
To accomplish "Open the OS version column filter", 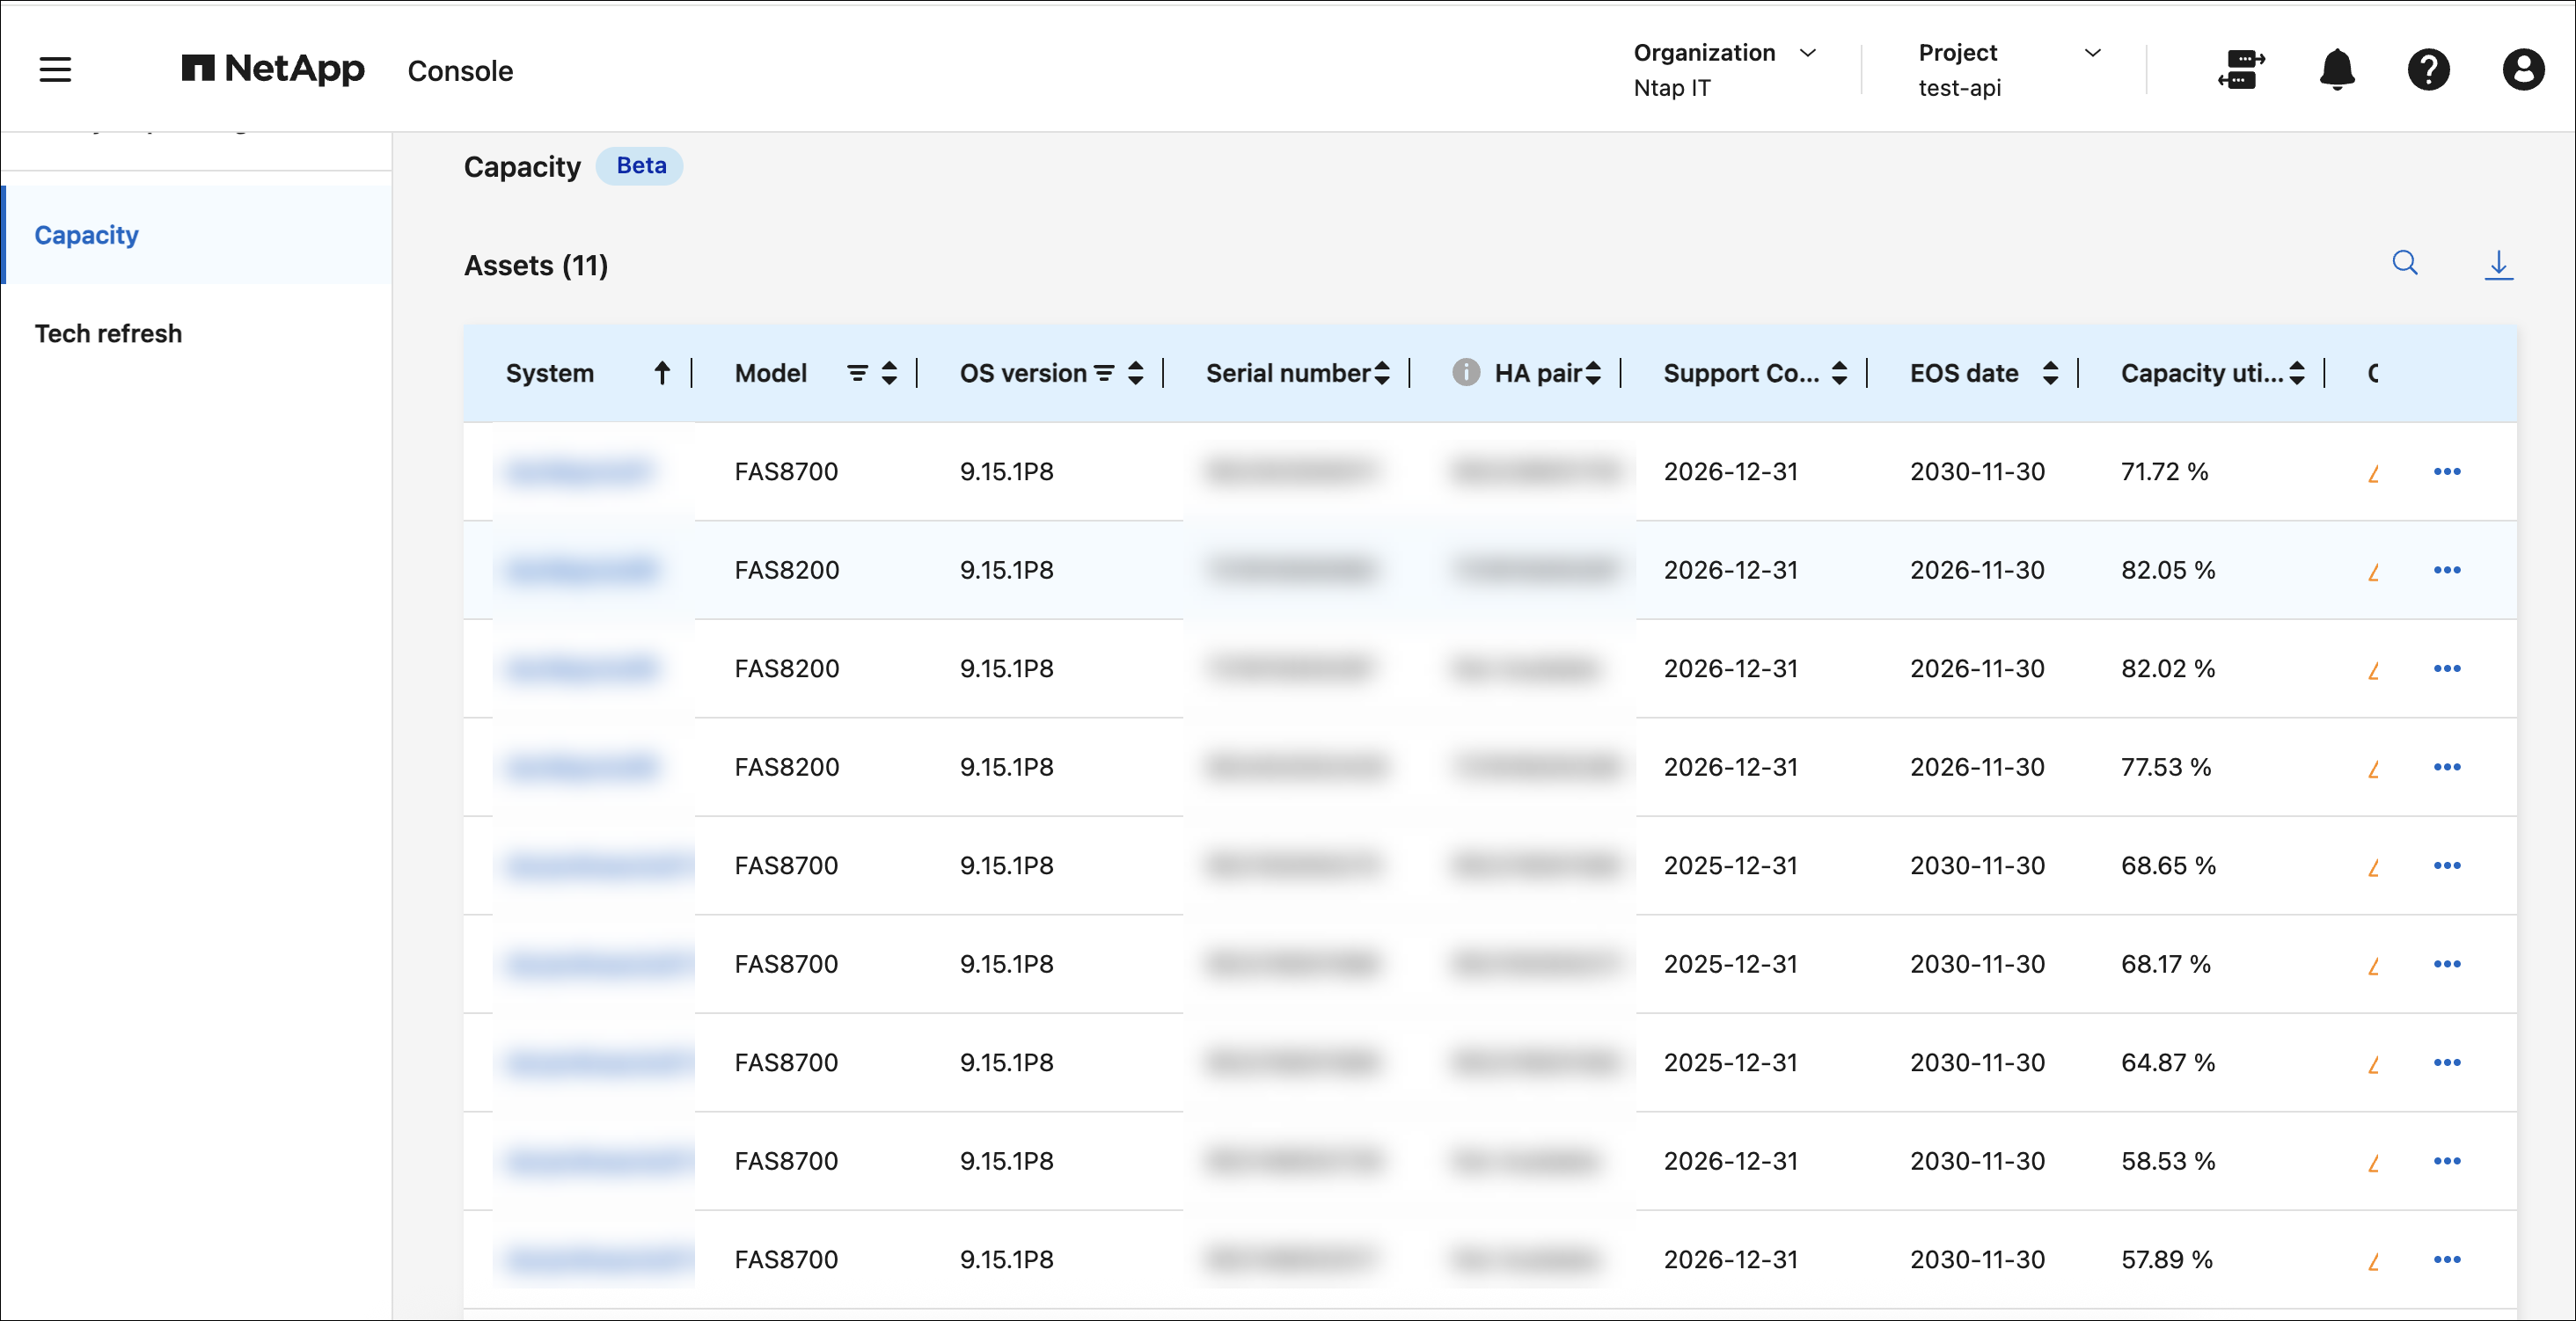I will coord(1104,373).
